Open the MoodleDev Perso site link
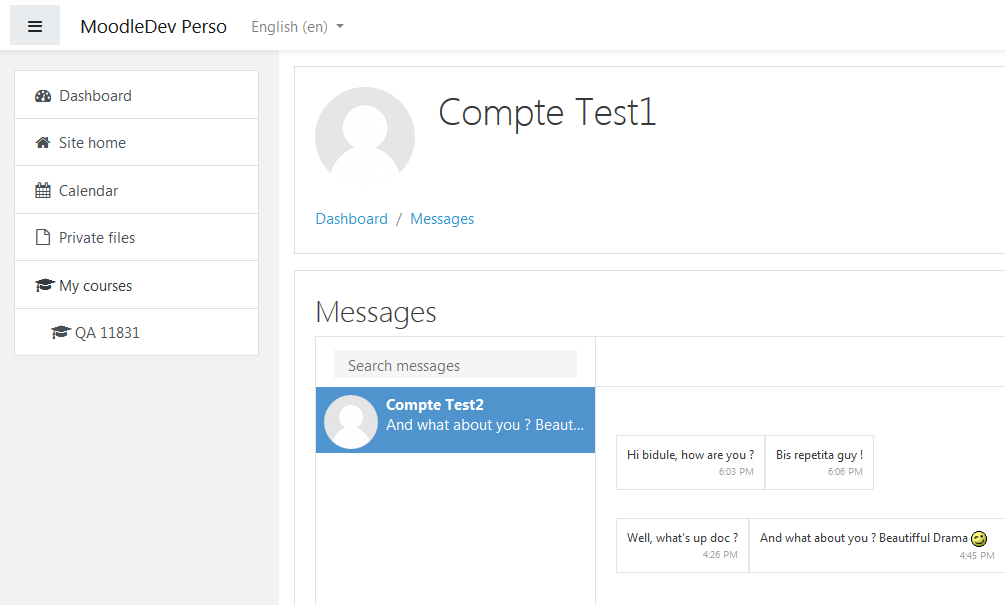The width and height of the screenshot is (1005, 605). point(153,27)
